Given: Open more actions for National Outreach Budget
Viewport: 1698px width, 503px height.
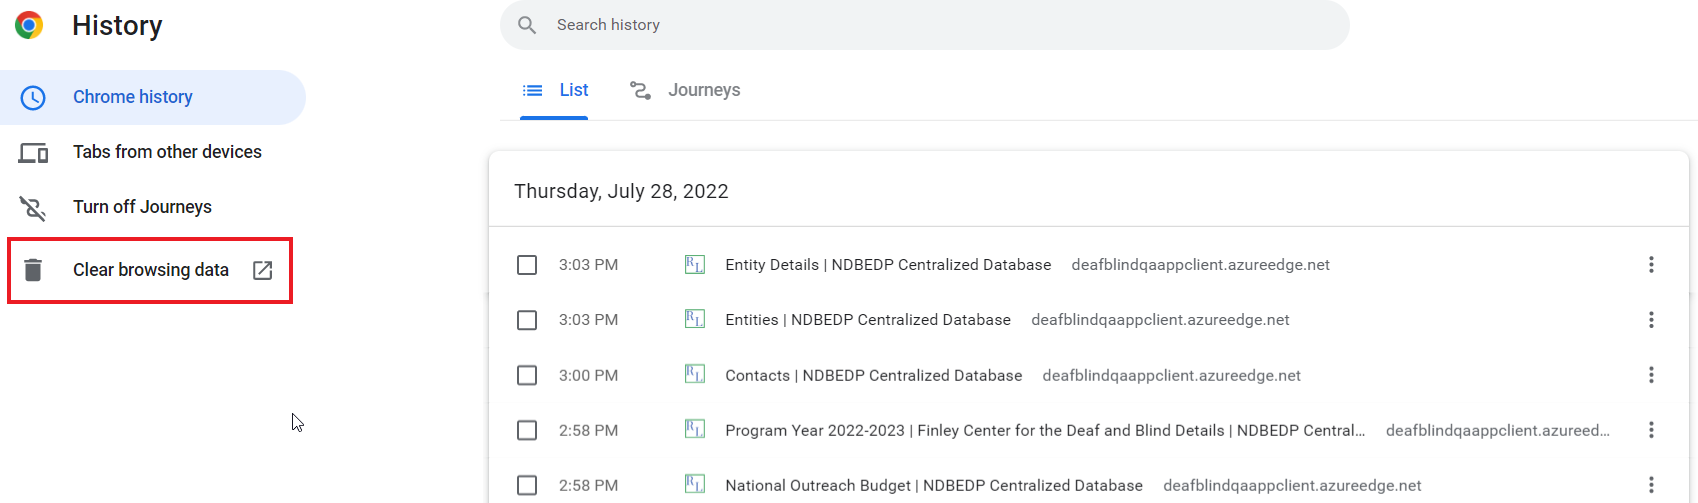Looking at the screenshot, I should pos(1651,485).
